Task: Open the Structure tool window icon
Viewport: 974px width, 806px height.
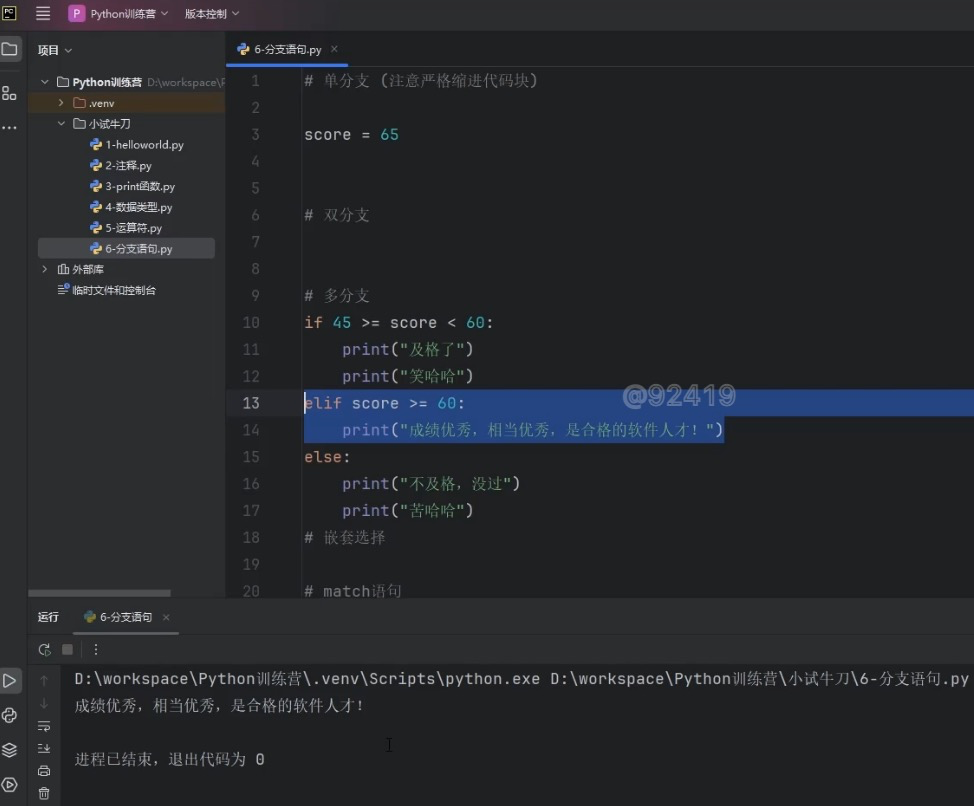Action: tap(9, 94)
